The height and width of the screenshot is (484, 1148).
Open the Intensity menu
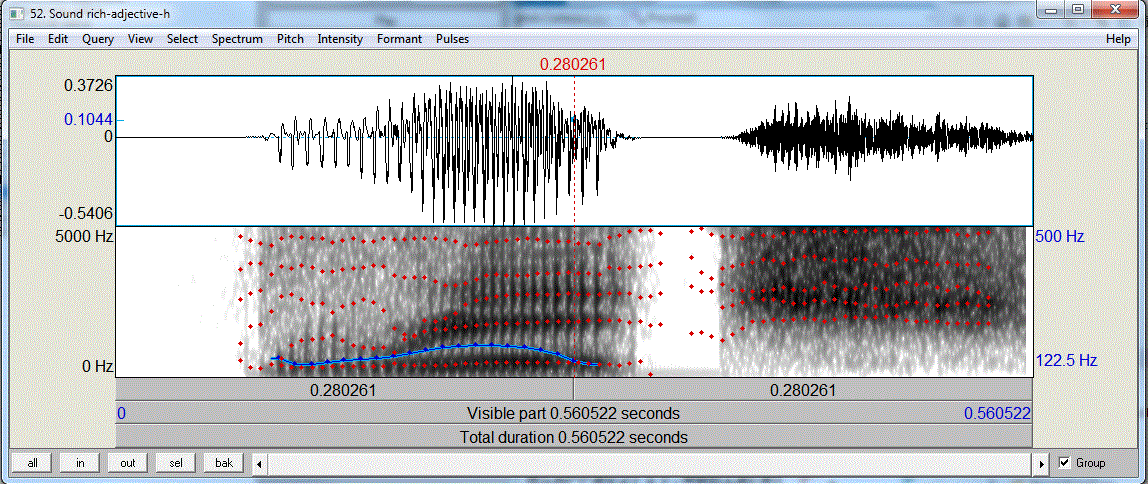340,39
